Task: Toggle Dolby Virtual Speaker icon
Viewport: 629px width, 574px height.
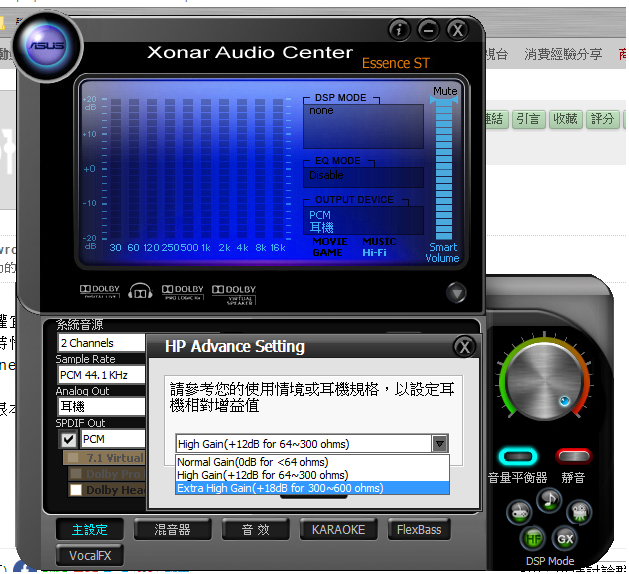Action: tap(234, 294)
